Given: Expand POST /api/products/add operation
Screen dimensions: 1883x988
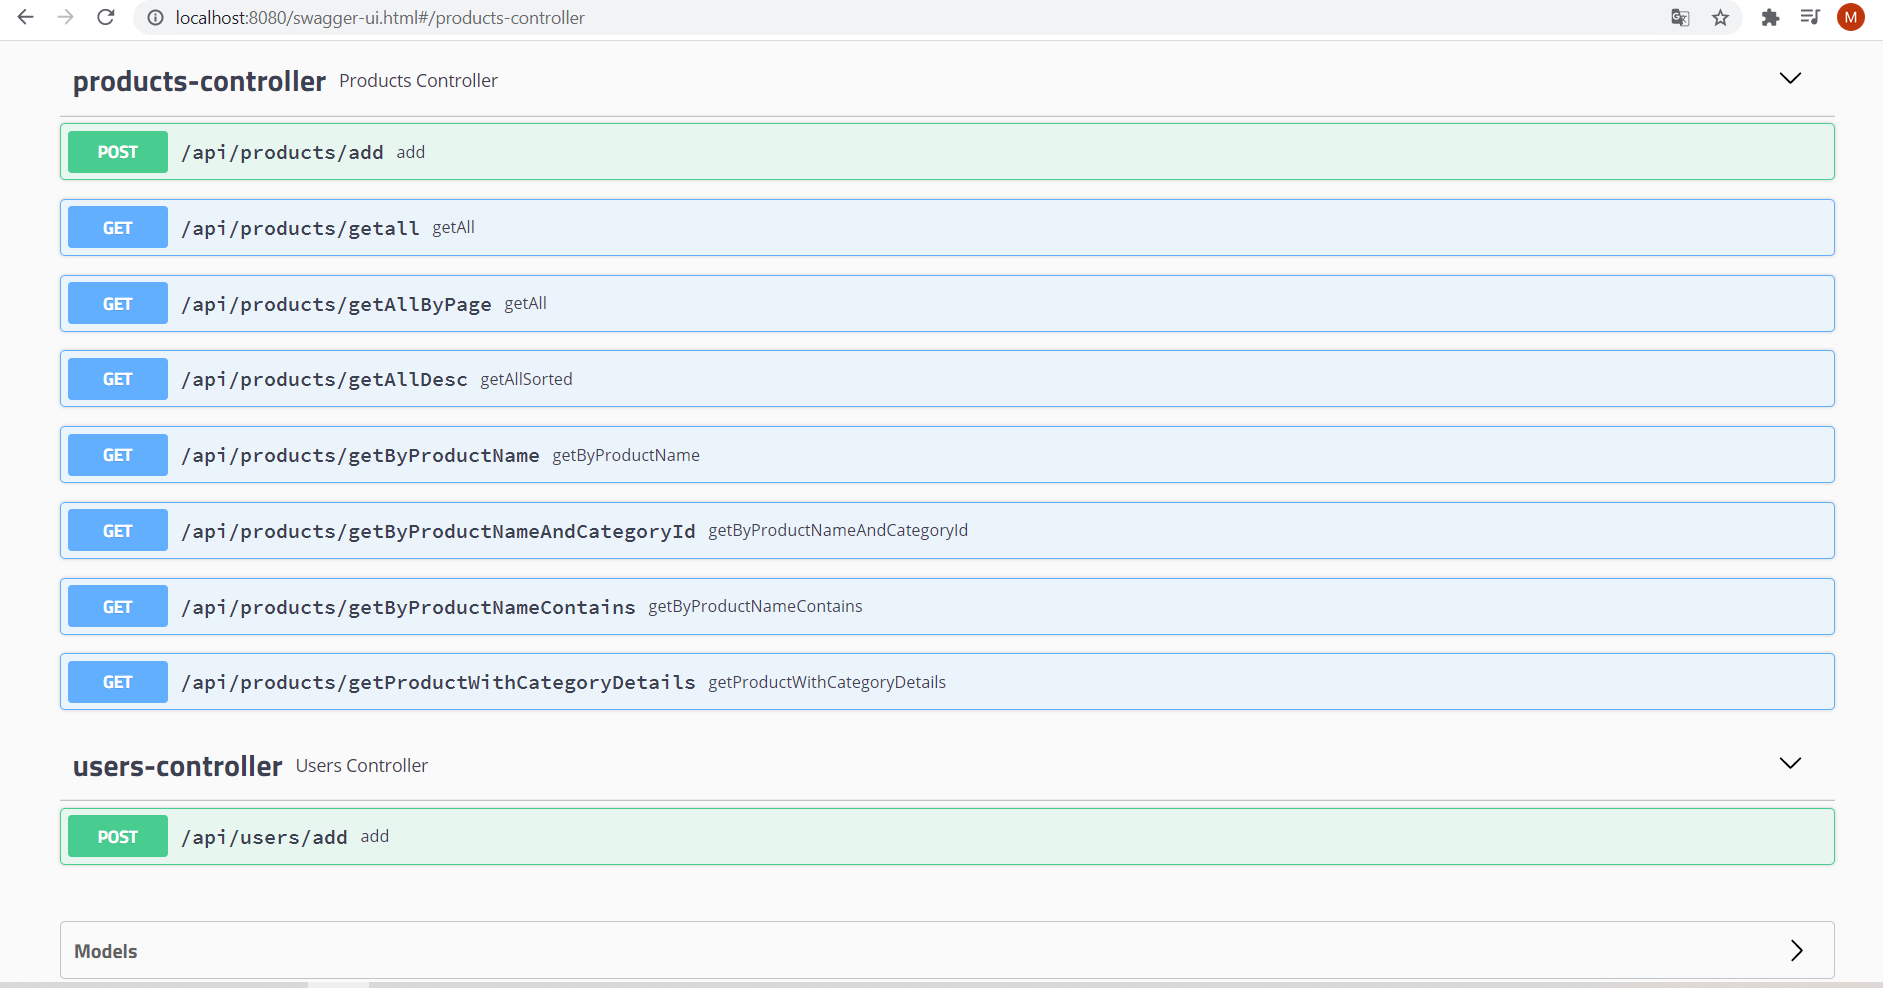Looking at the screenshot, I should (947, 152).
